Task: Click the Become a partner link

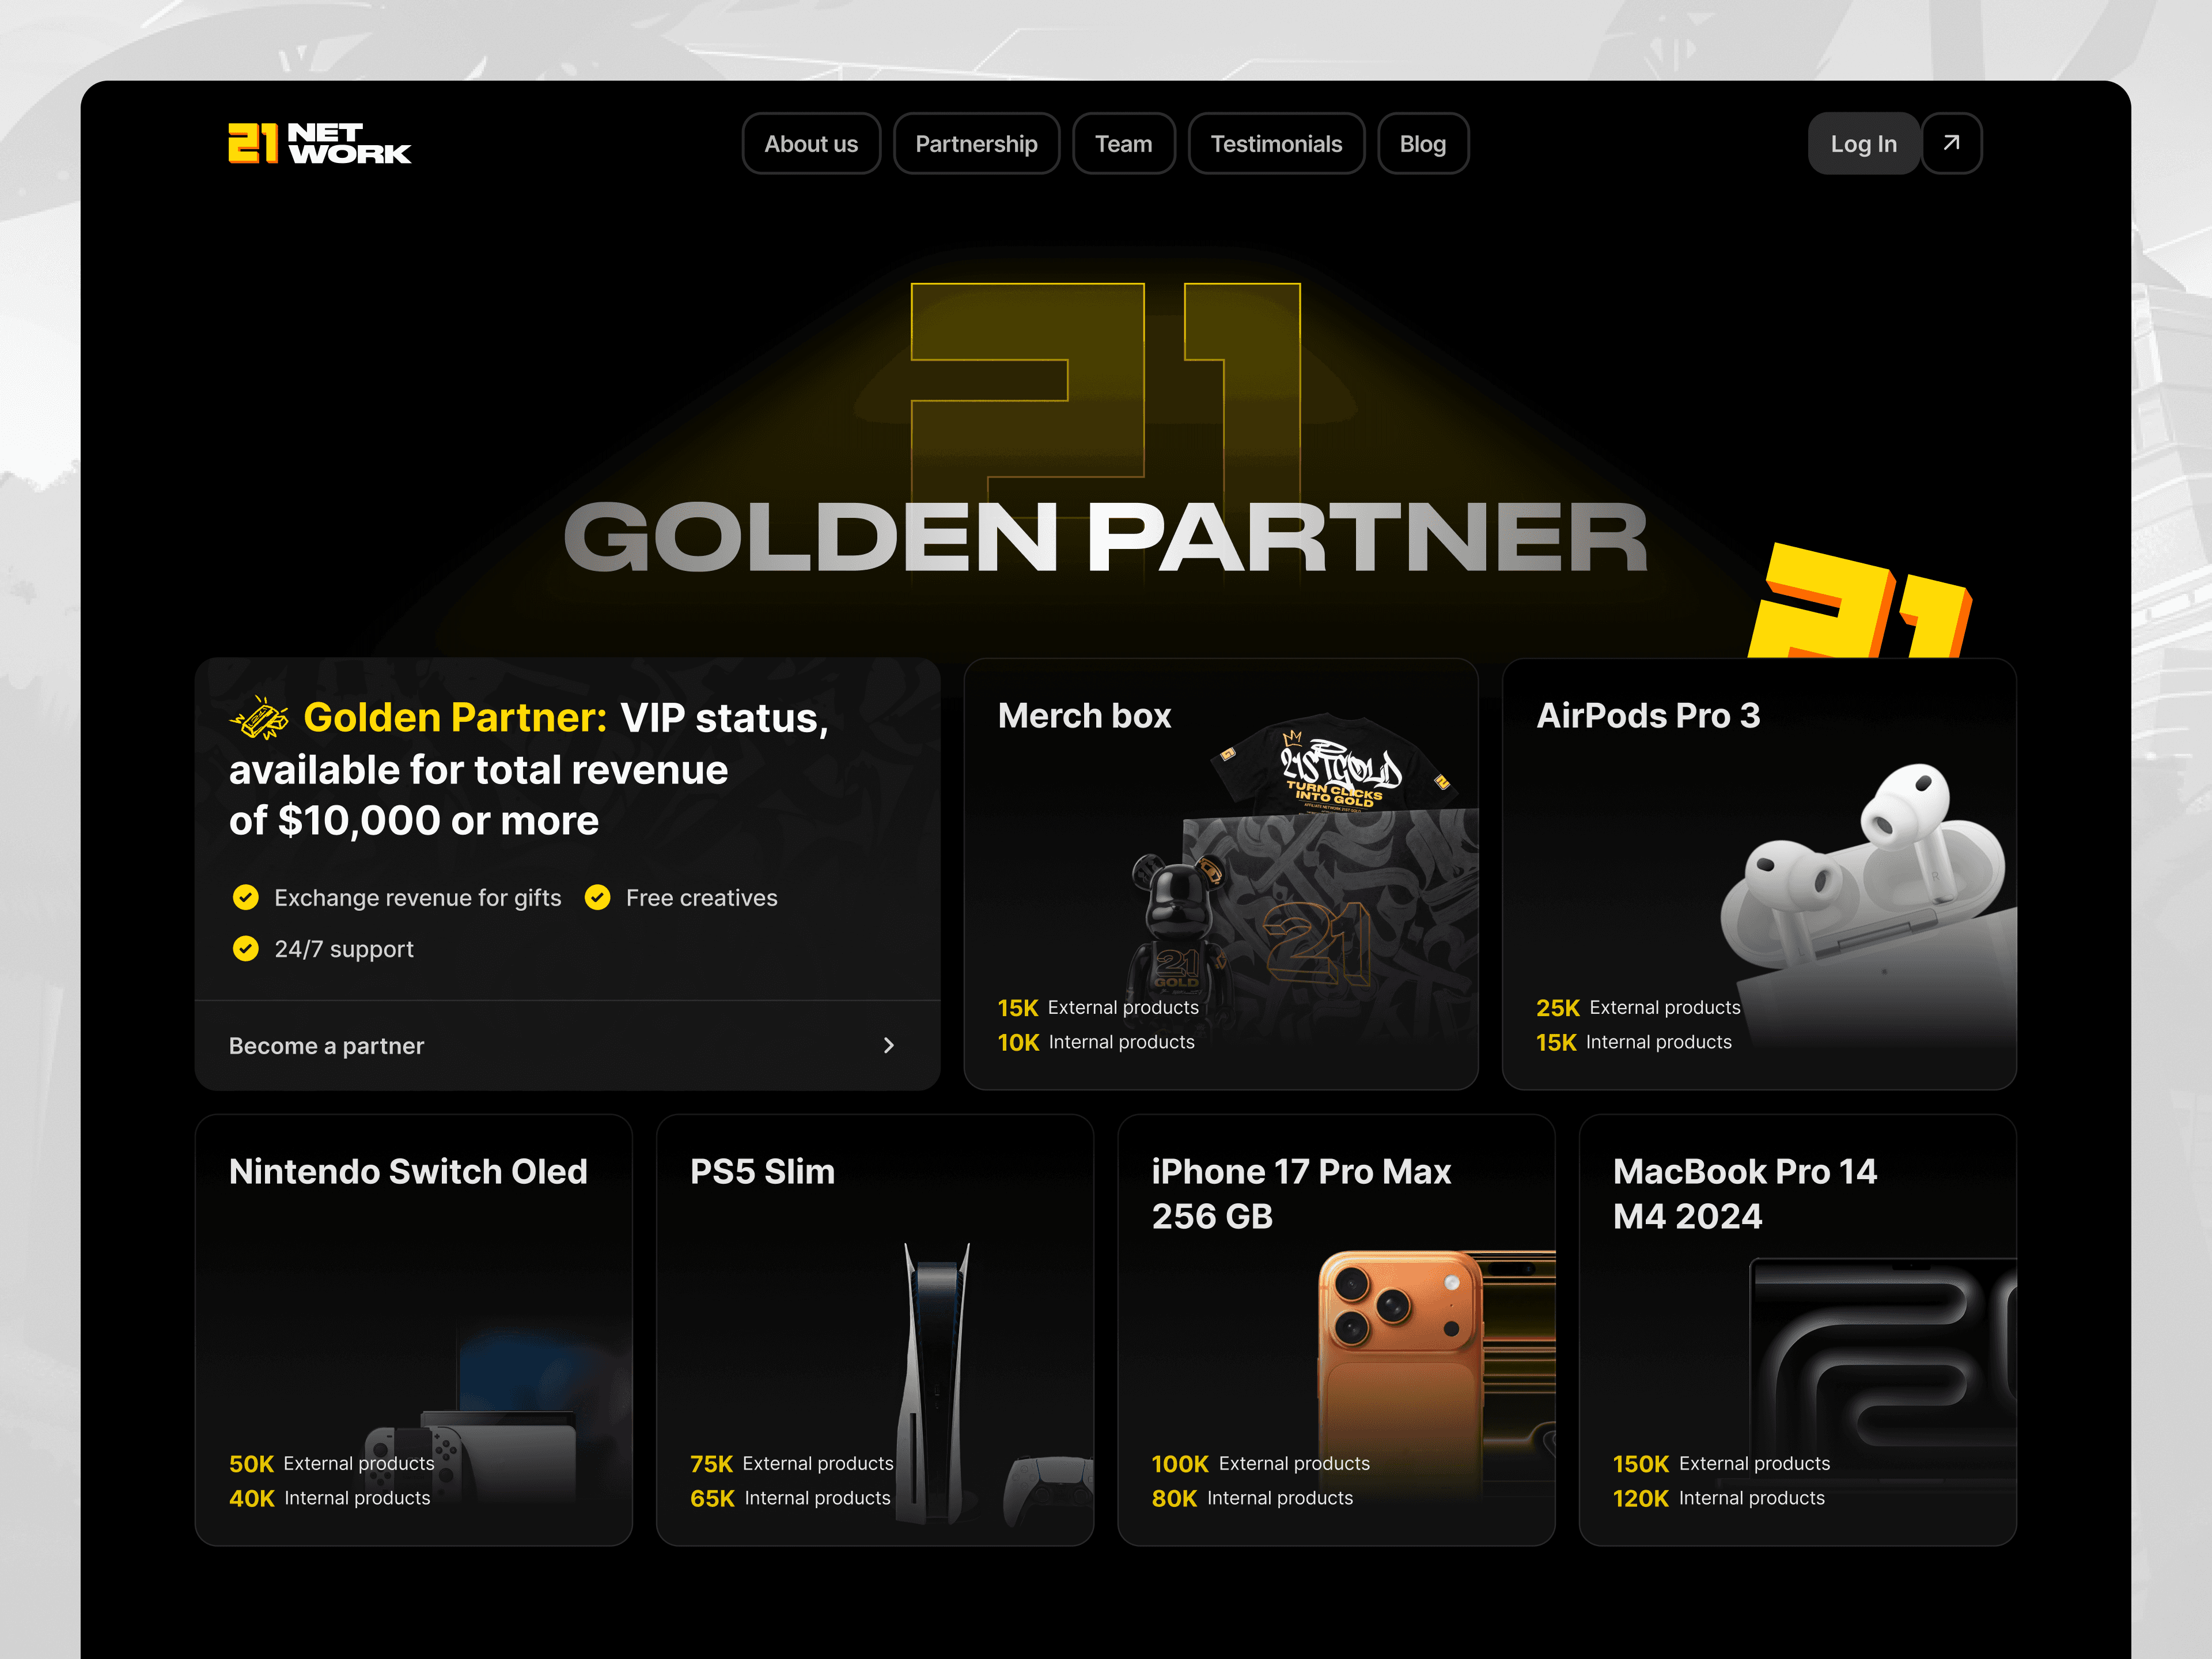Action: pyautogui.click(x=326, y=1045)
